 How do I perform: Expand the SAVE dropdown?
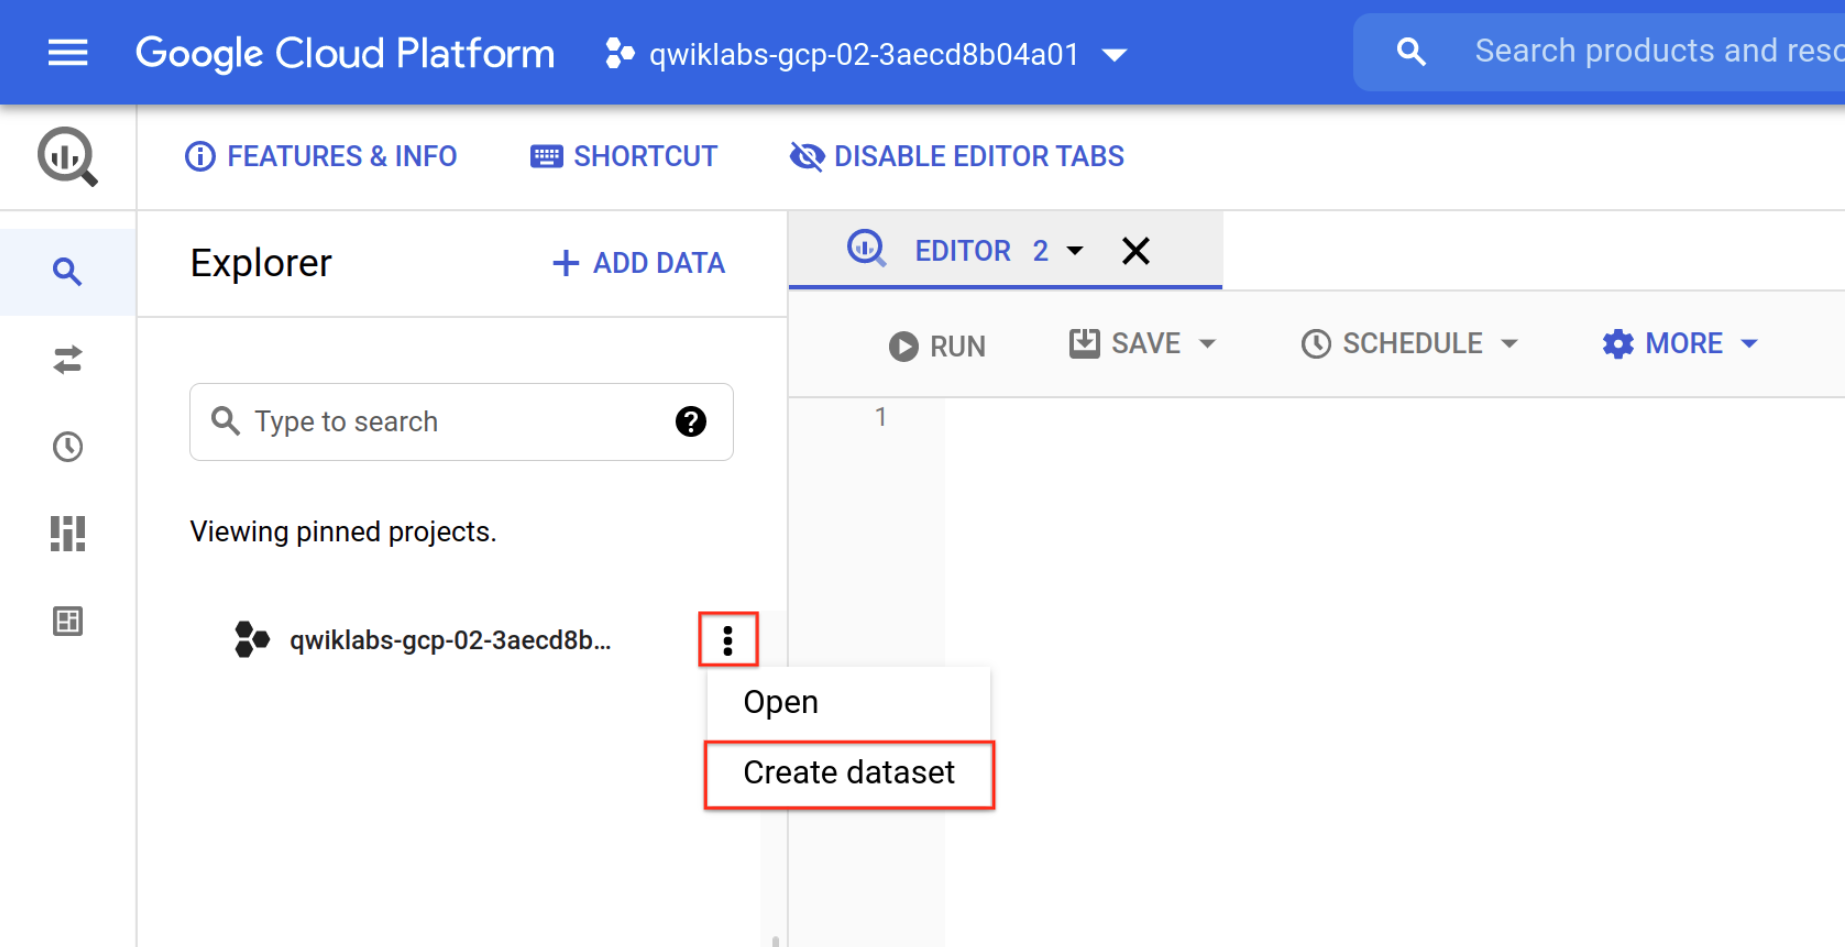[x=1143, y=343]
